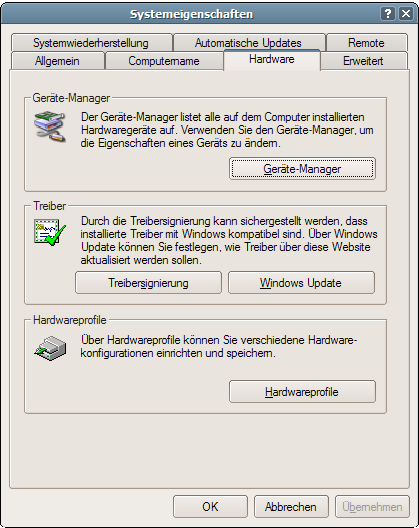Viewport: 419px width, 528px height.
Task: Close the Systemeigenschaften dialog
Action: point(406,14)
